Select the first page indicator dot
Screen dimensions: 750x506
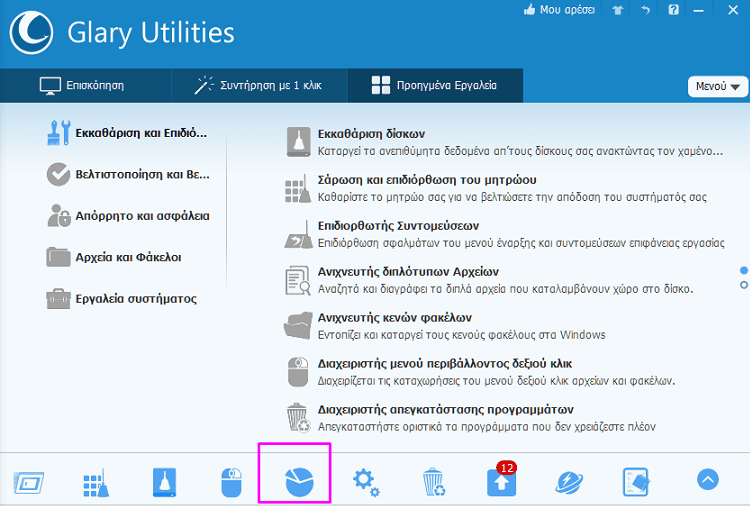click(x=744, y=271)
